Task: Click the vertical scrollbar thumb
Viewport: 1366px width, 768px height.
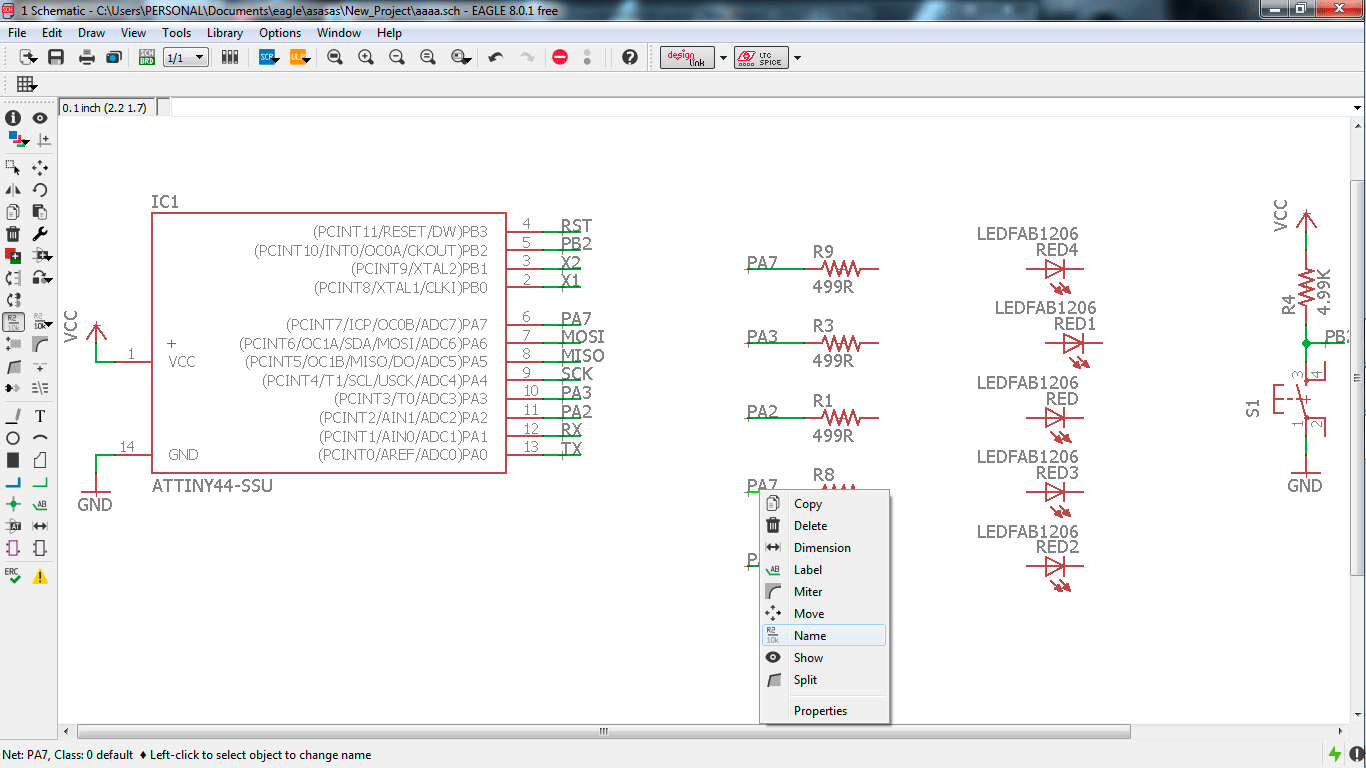Action: [1357, 377]
